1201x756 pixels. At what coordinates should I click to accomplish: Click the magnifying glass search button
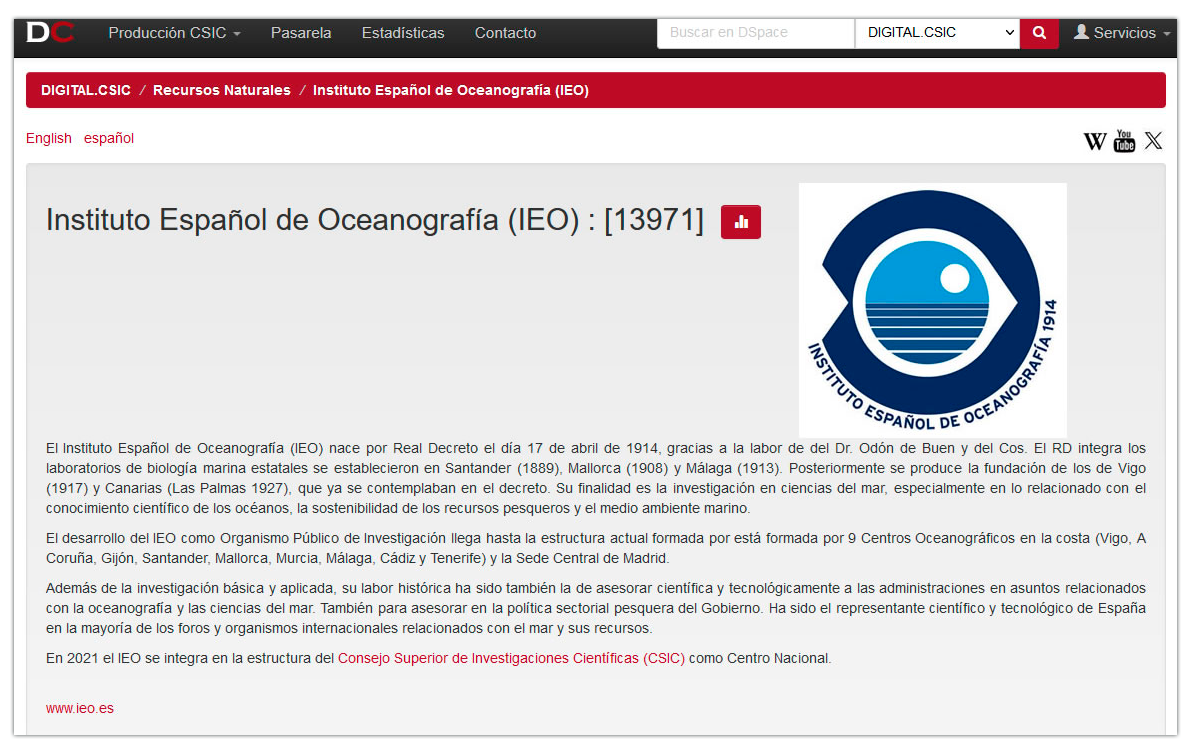[x=1039, y=33]
